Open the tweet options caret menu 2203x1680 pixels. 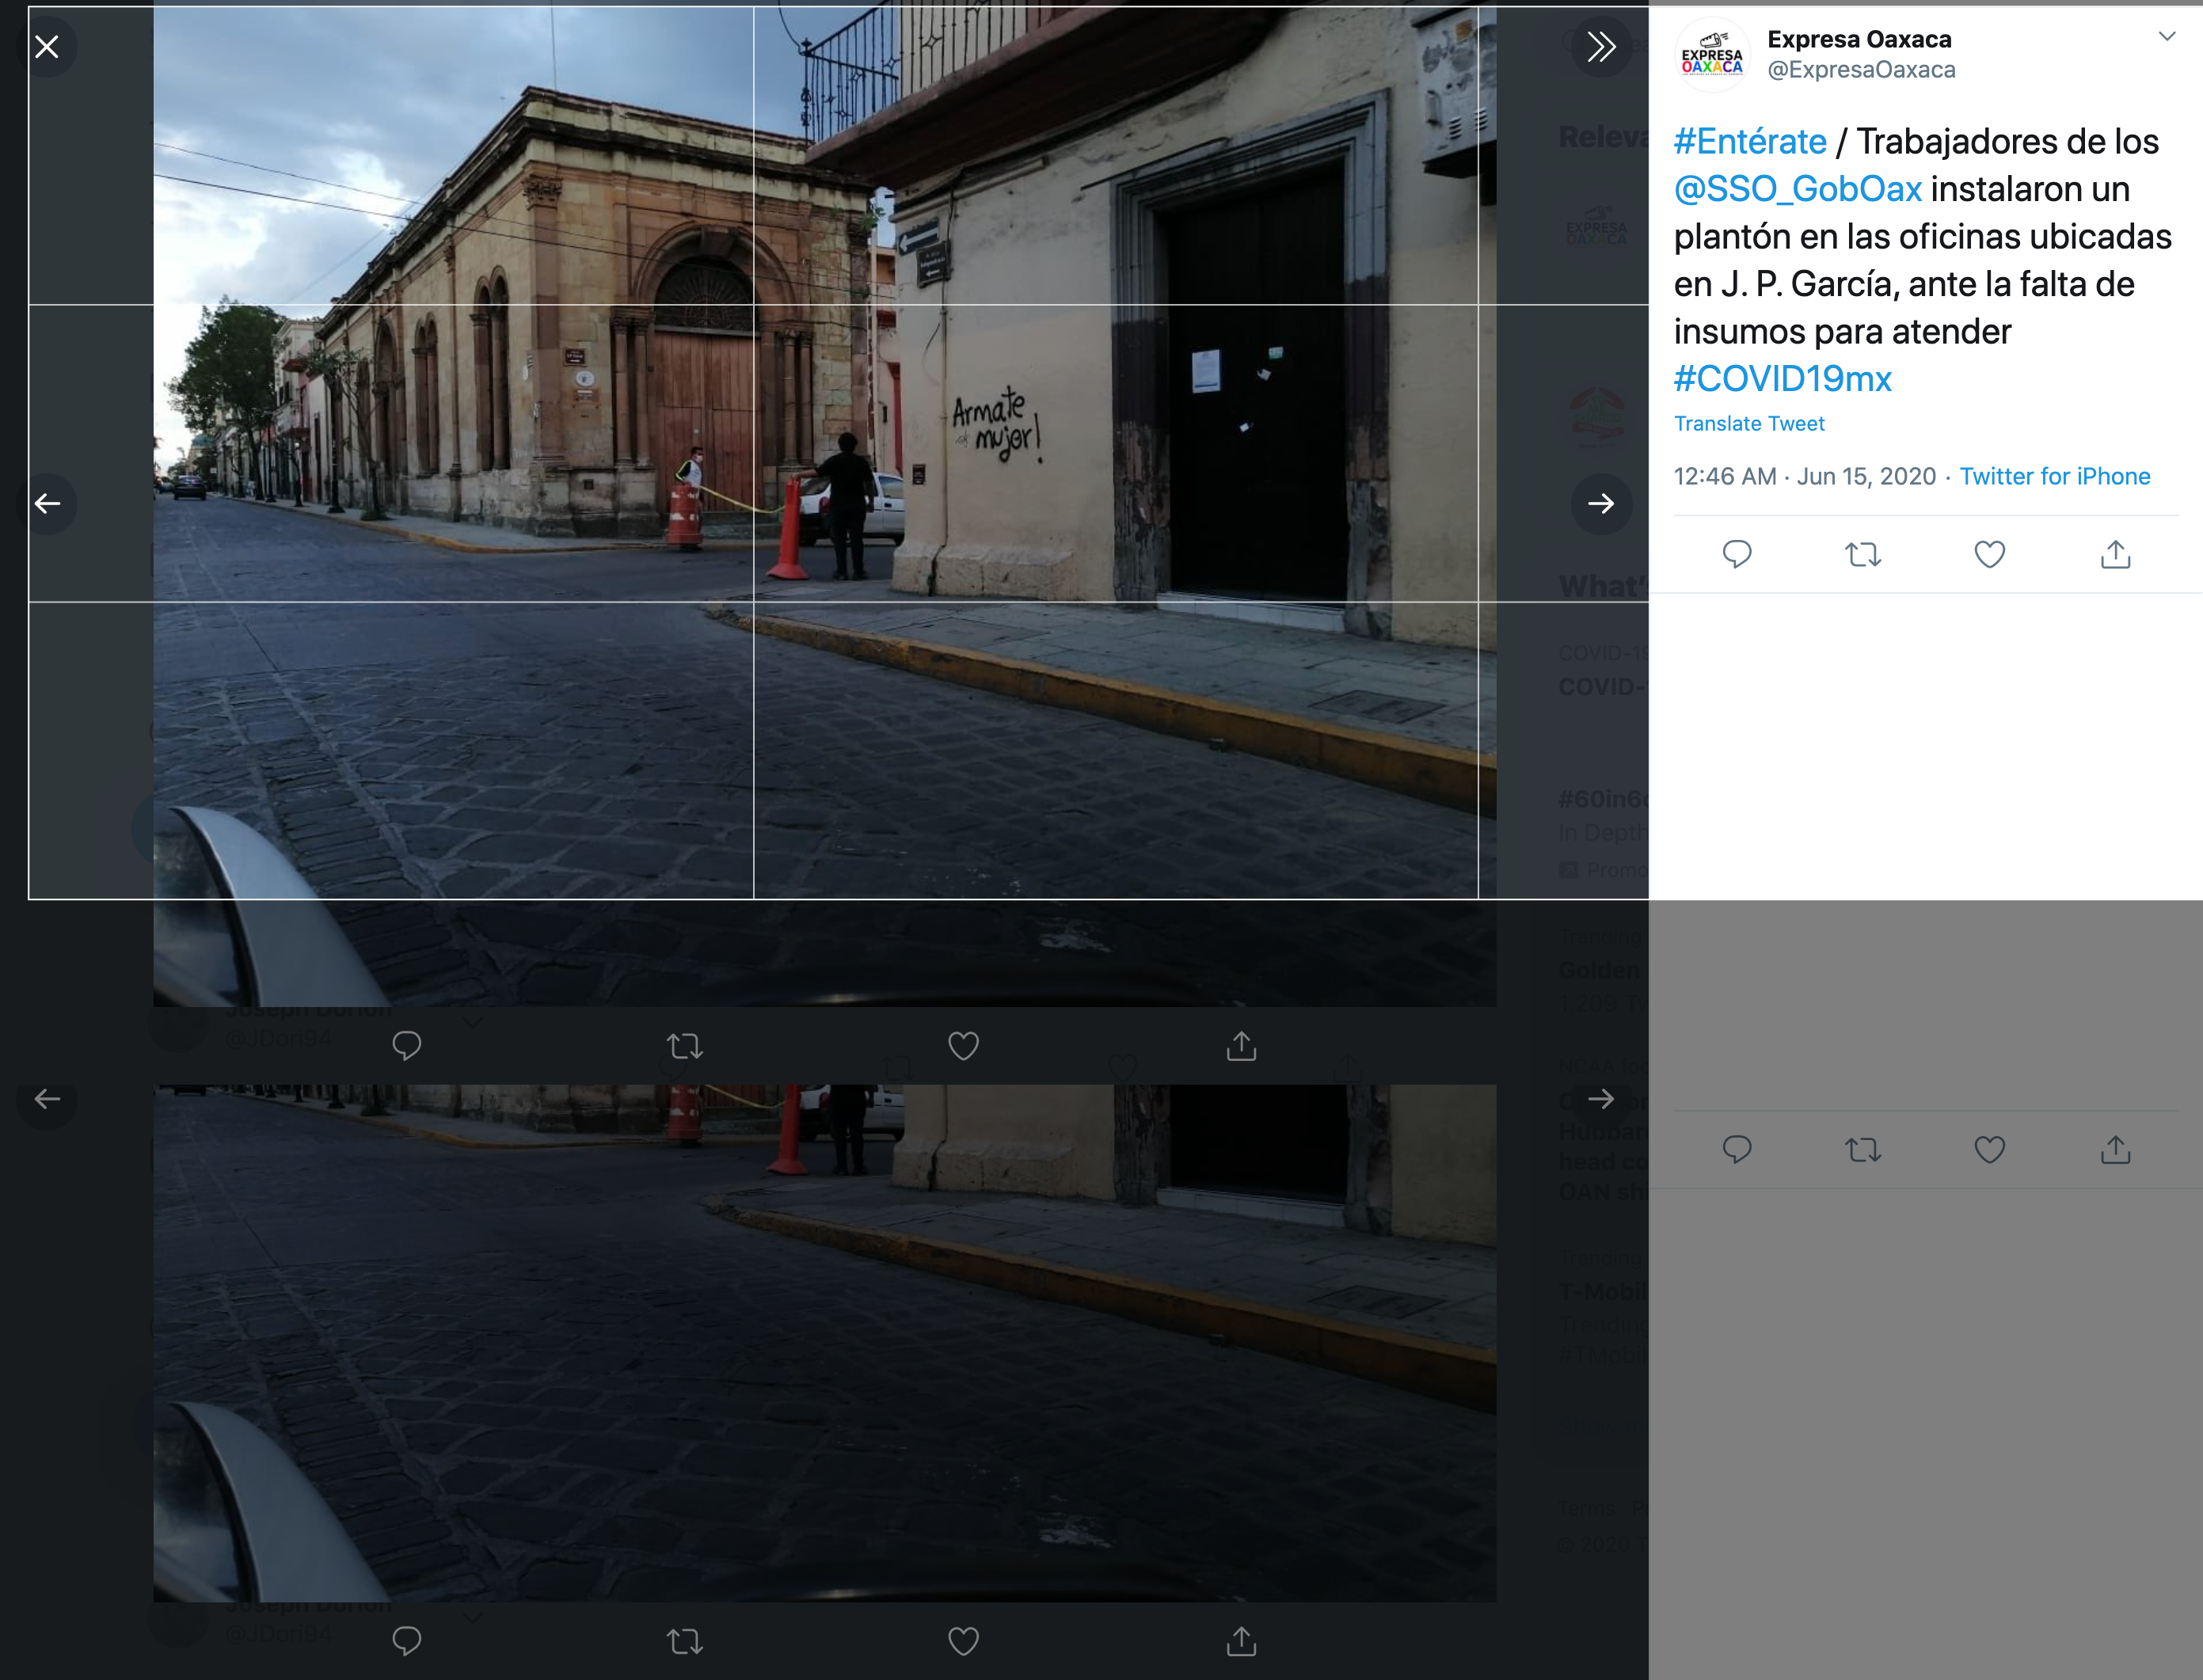coord(2166,37)
